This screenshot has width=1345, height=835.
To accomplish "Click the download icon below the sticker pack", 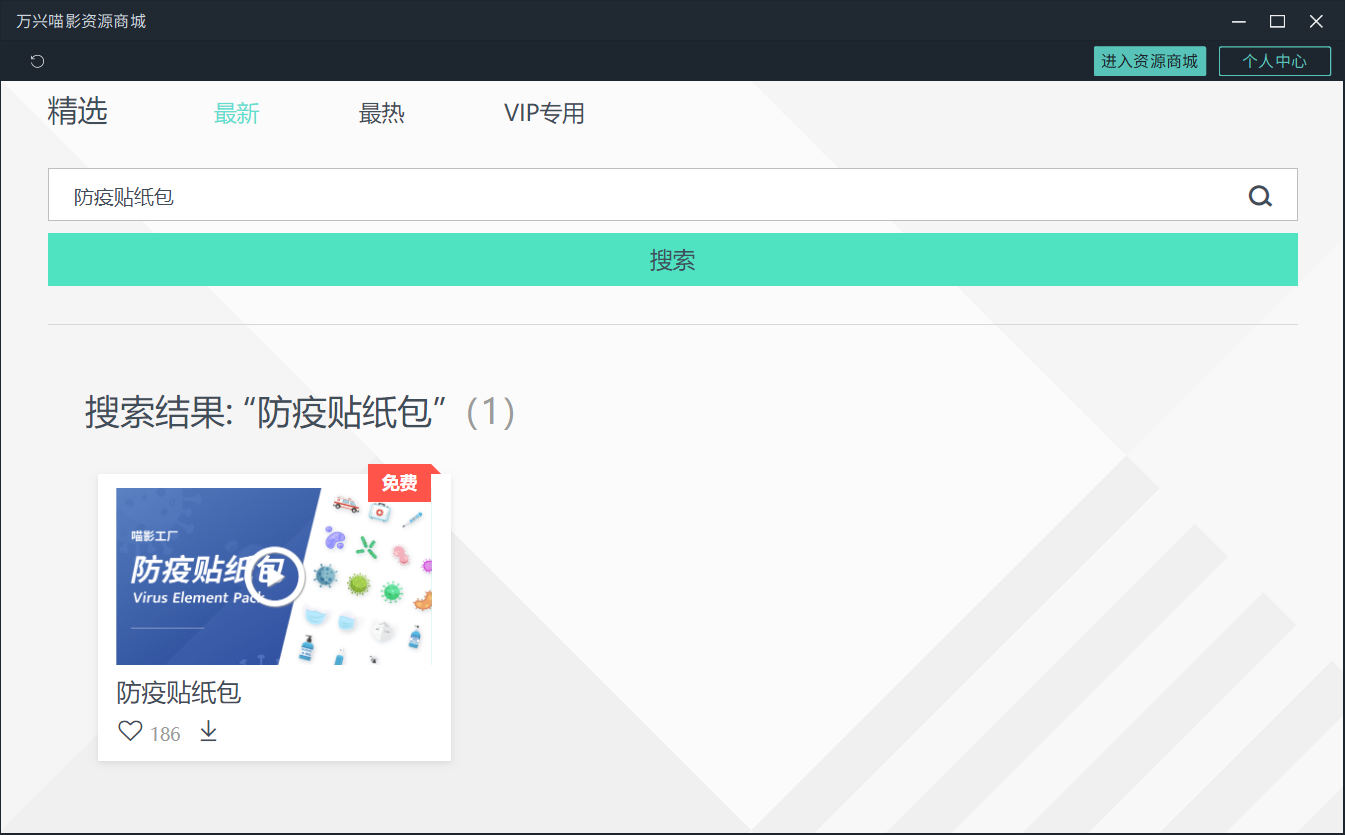I will point(208,731).
